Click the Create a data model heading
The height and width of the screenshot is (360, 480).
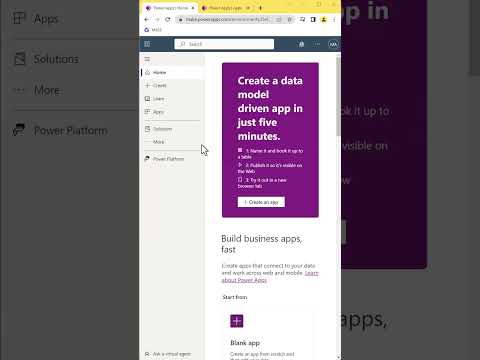[270, 108]
